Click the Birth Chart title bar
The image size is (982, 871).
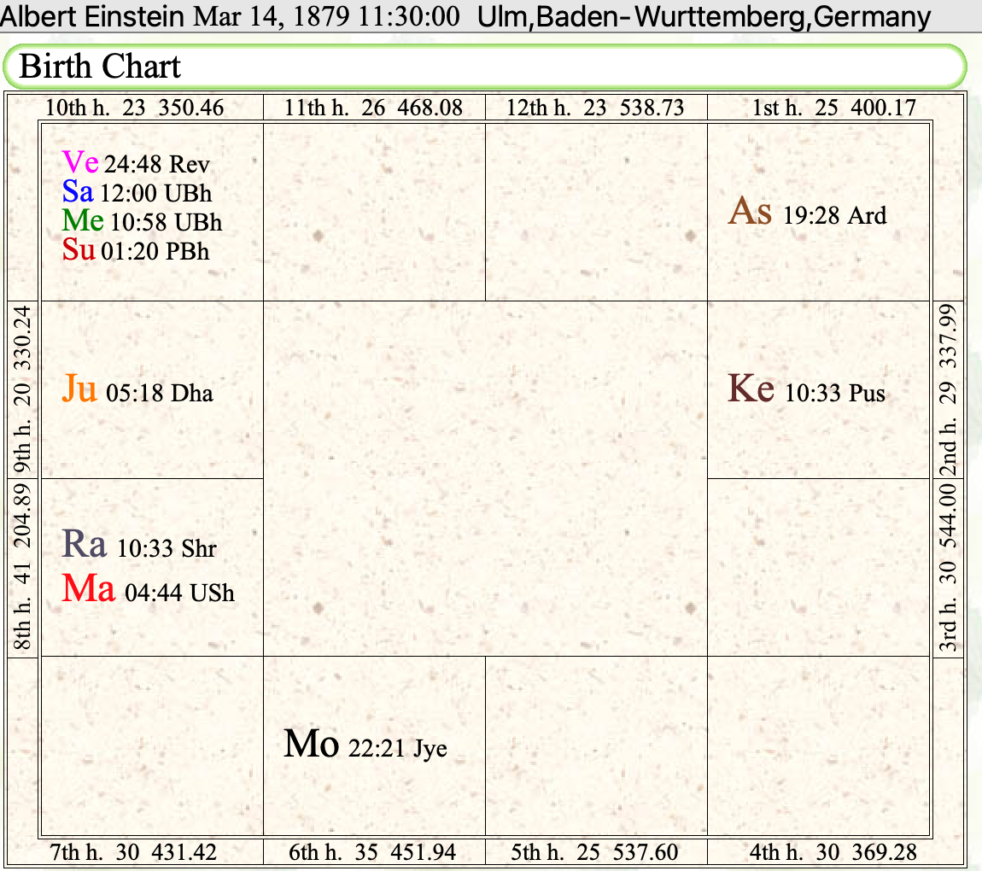(x=485, y=66)
